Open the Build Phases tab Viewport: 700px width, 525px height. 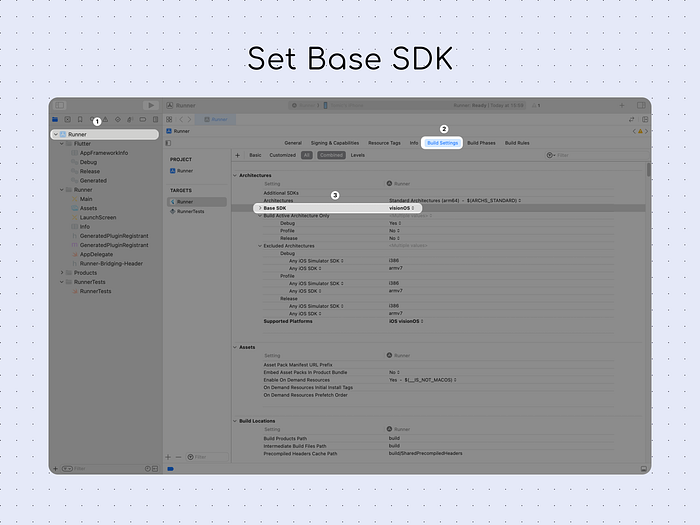click(481, 143)
